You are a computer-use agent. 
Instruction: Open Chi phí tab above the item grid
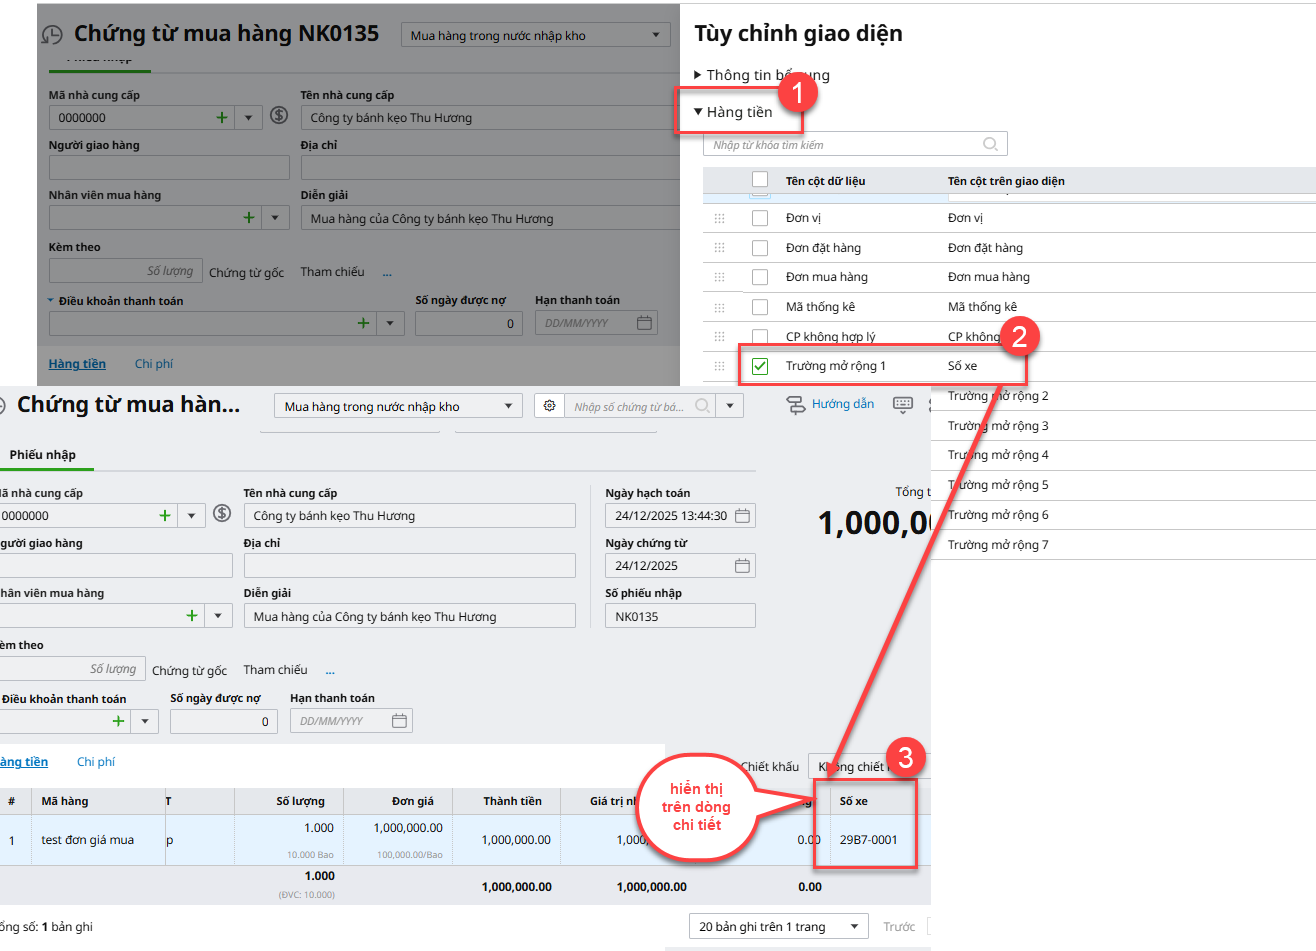[x=96, y=762]
